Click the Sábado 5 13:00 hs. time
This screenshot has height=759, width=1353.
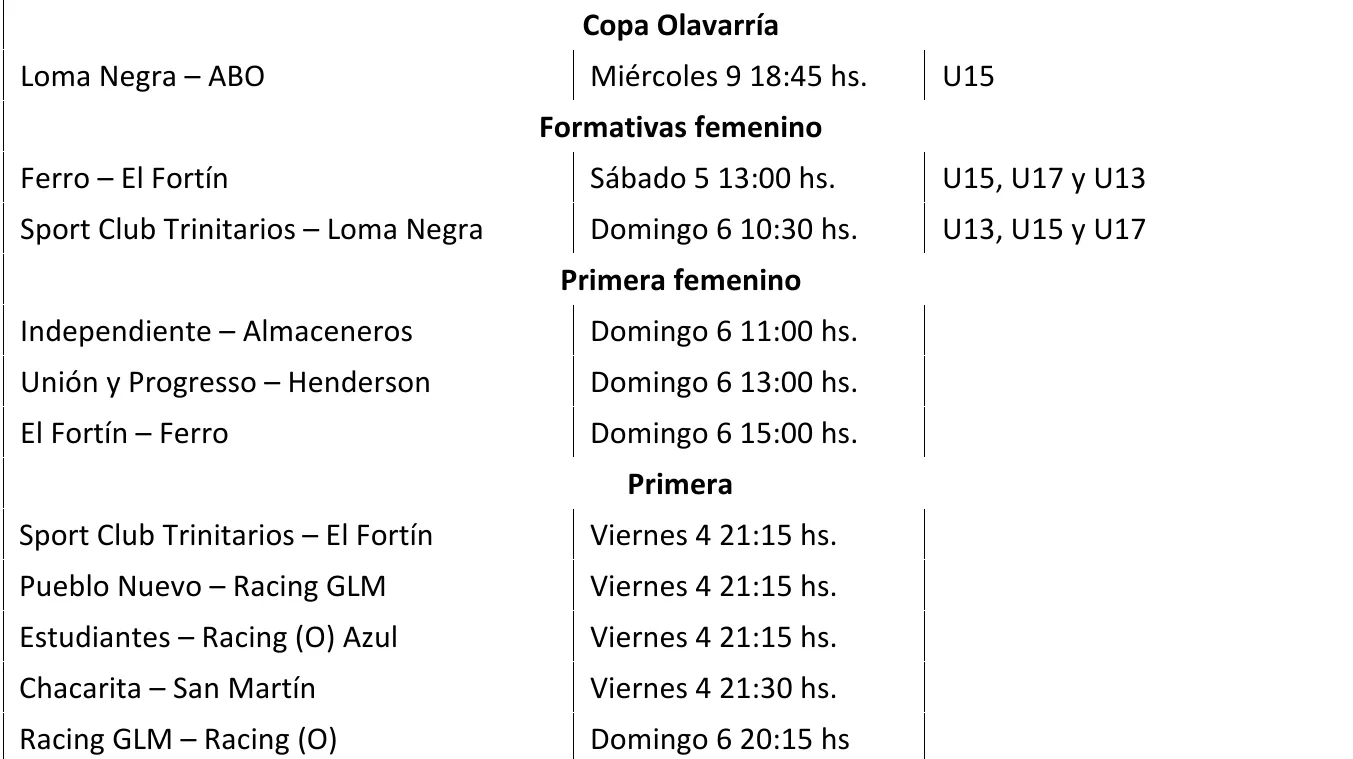coord(713,179)
